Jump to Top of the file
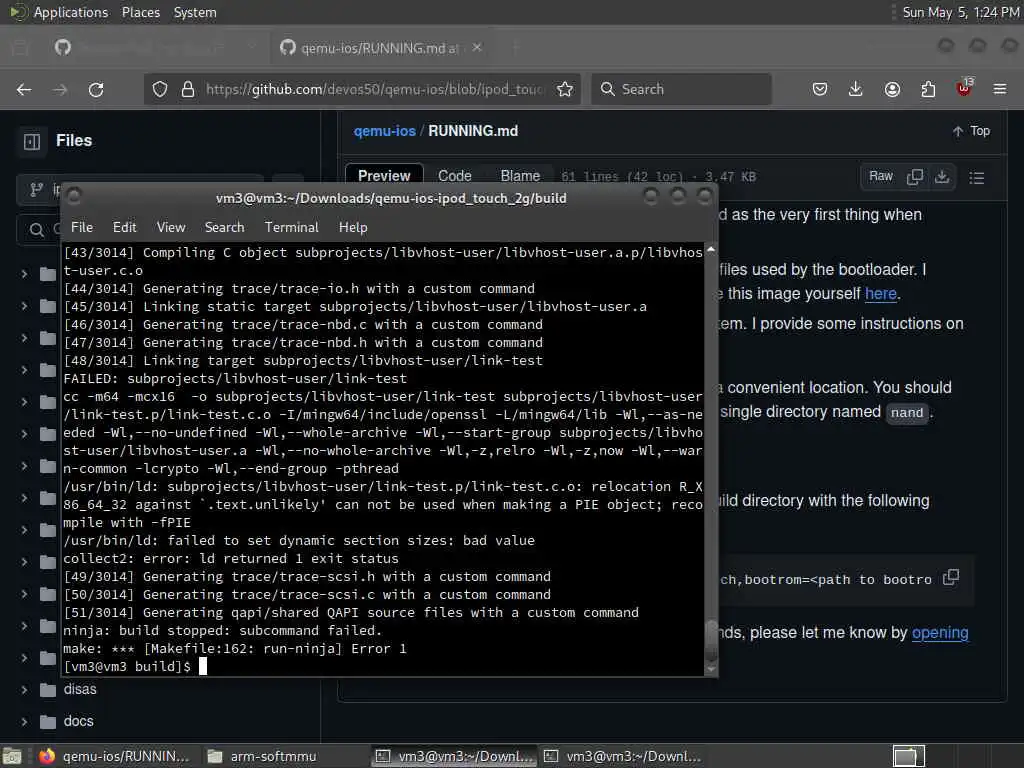The image size is (1024, 768). point(971,131)
